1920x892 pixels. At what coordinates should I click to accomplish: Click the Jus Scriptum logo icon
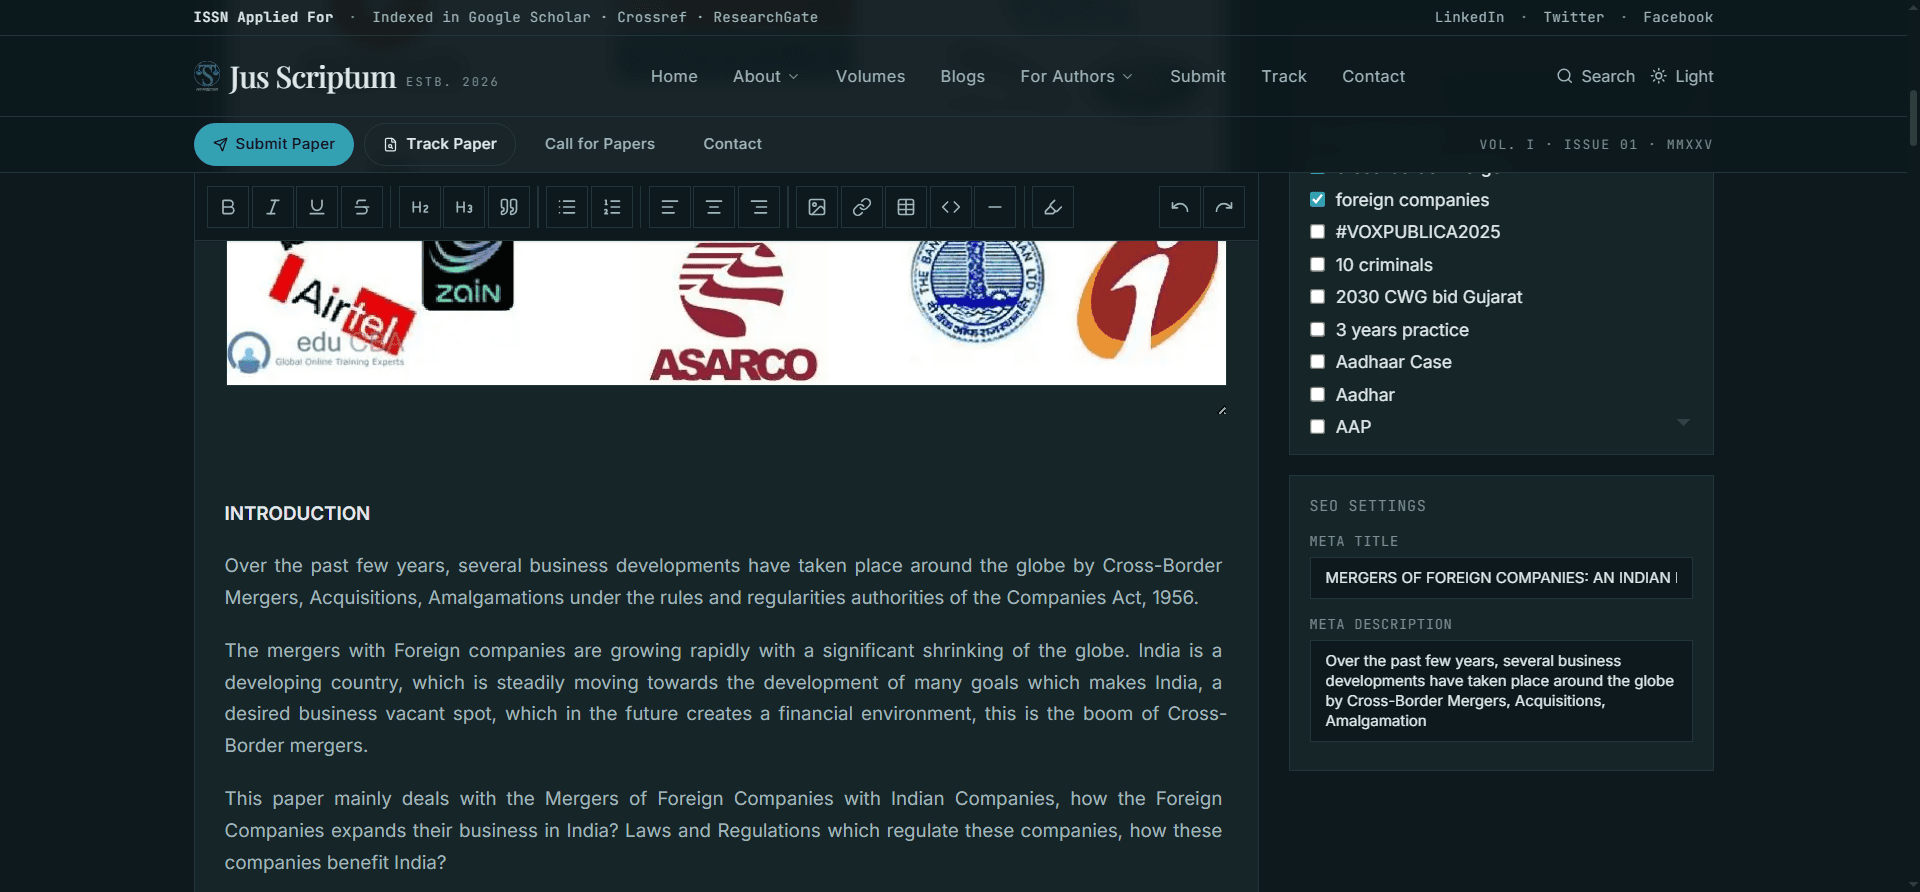tap(207, 77)
